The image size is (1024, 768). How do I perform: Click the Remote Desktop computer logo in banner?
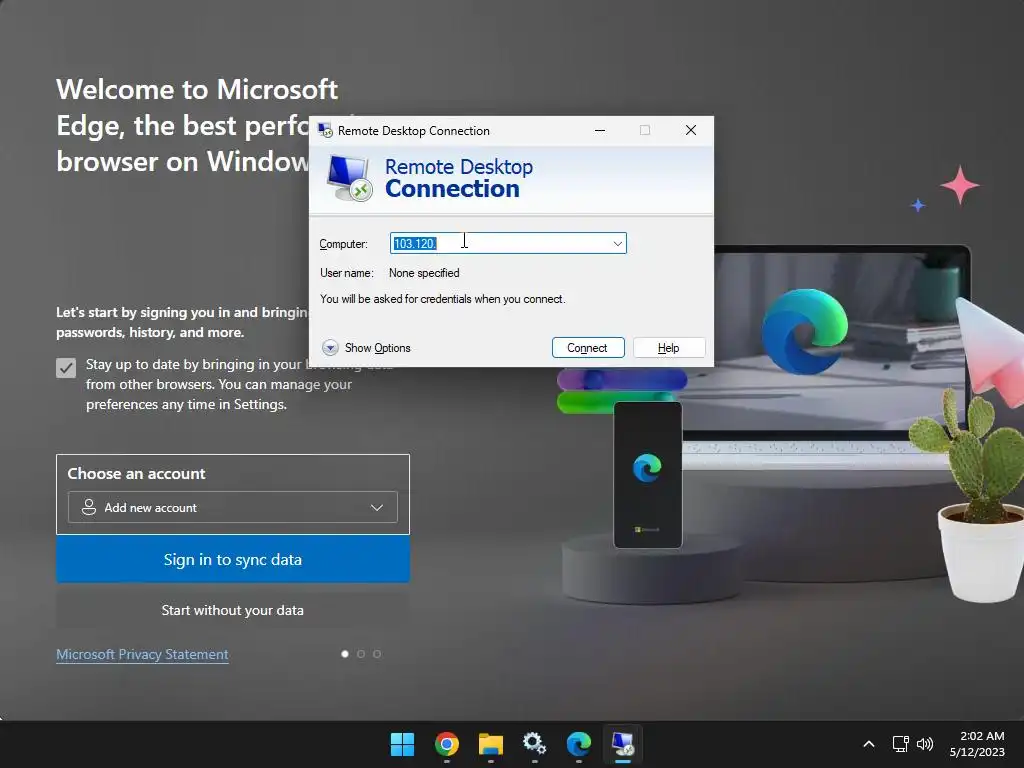(x=349, y=178)
